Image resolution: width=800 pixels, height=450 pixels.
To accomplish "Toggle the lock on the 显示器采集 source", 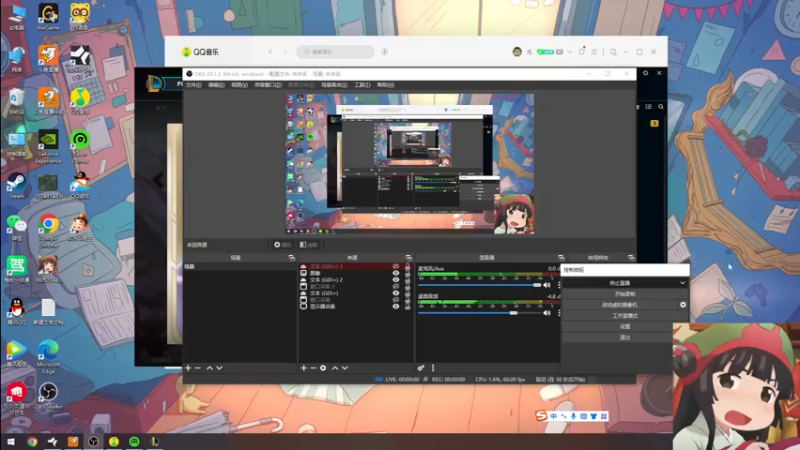I will click(x=407, y=307).
